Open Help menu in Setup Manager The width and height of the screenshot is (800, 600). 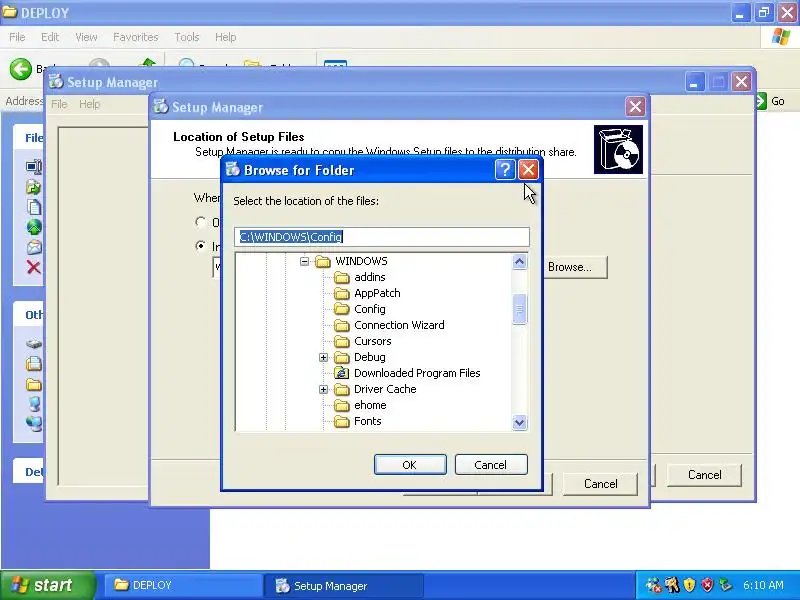[x=89, y=104]
